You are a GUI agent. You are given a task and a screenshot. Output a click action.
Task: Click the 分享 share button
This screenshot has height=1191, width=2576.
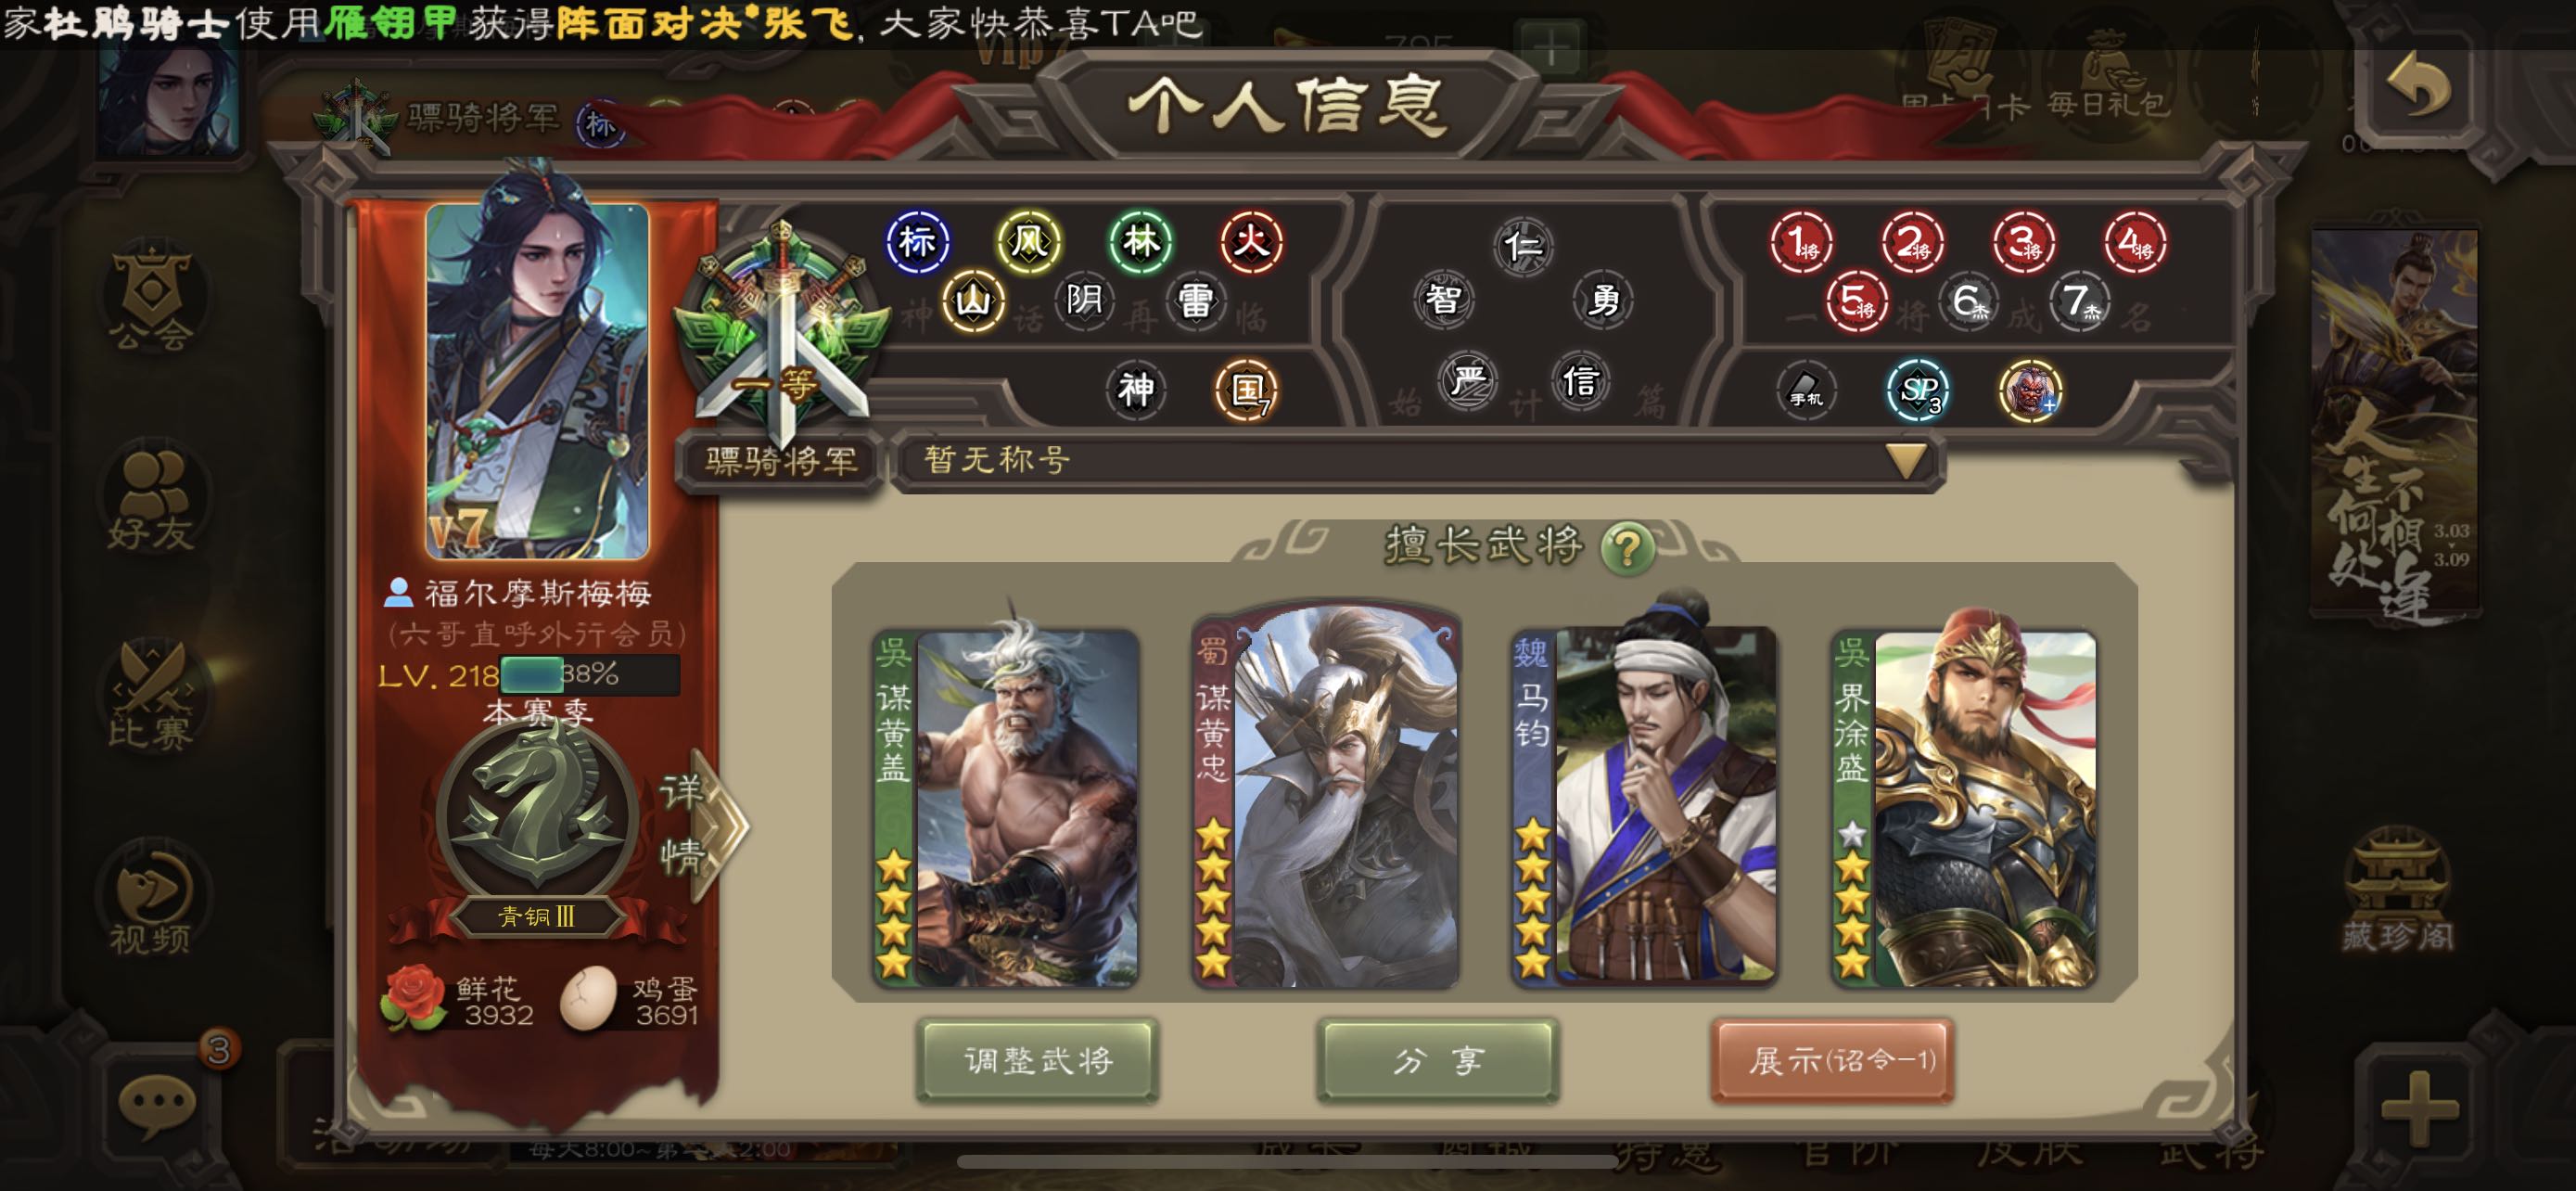pyautogui.click(x=1438, y=1061)
